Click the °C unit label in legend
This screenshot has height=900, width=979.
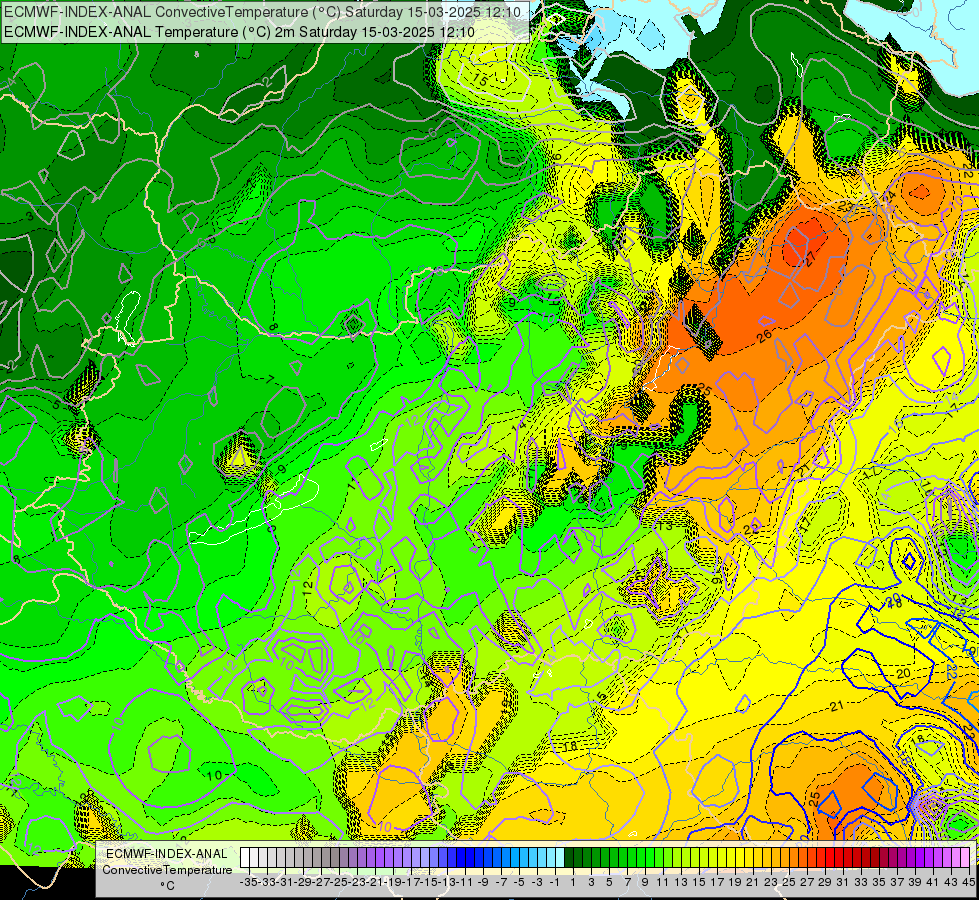coord(167,886)
